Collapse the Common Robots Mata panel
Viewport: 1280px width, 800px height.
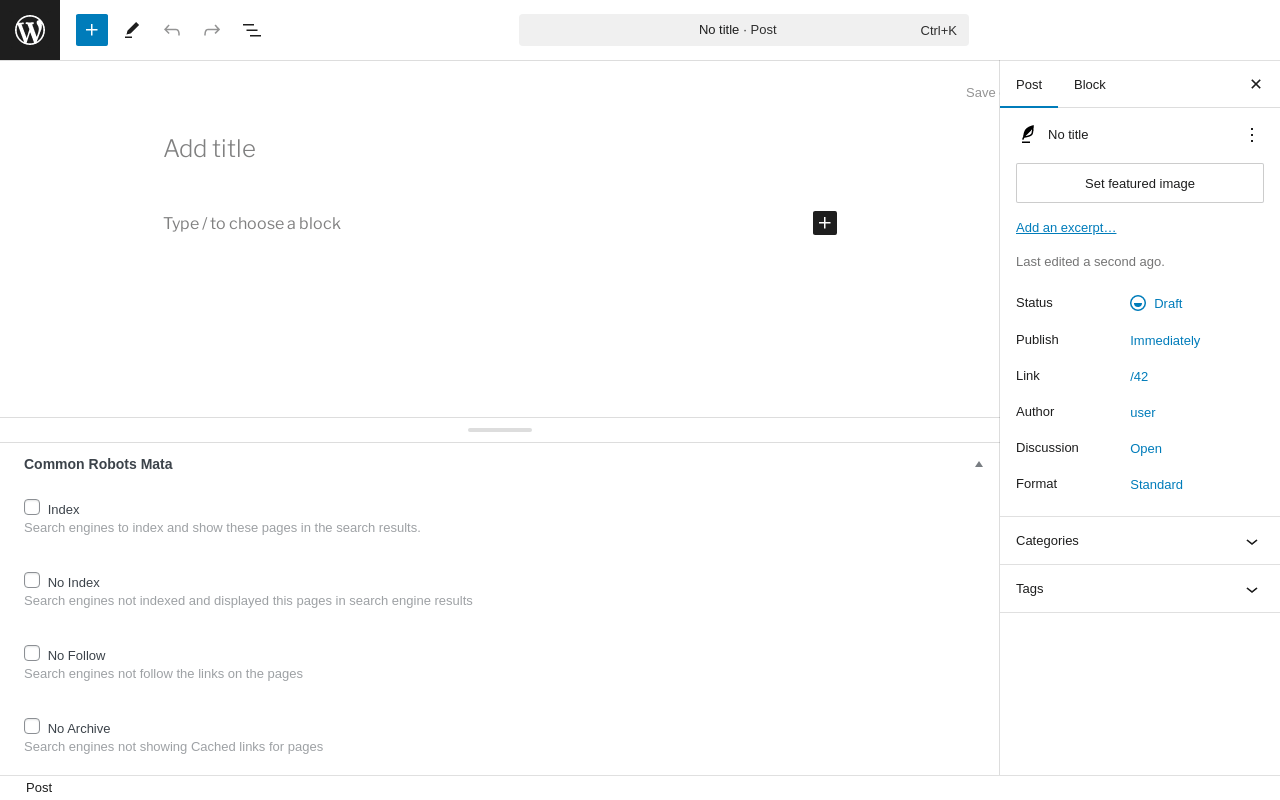[979, 464]
